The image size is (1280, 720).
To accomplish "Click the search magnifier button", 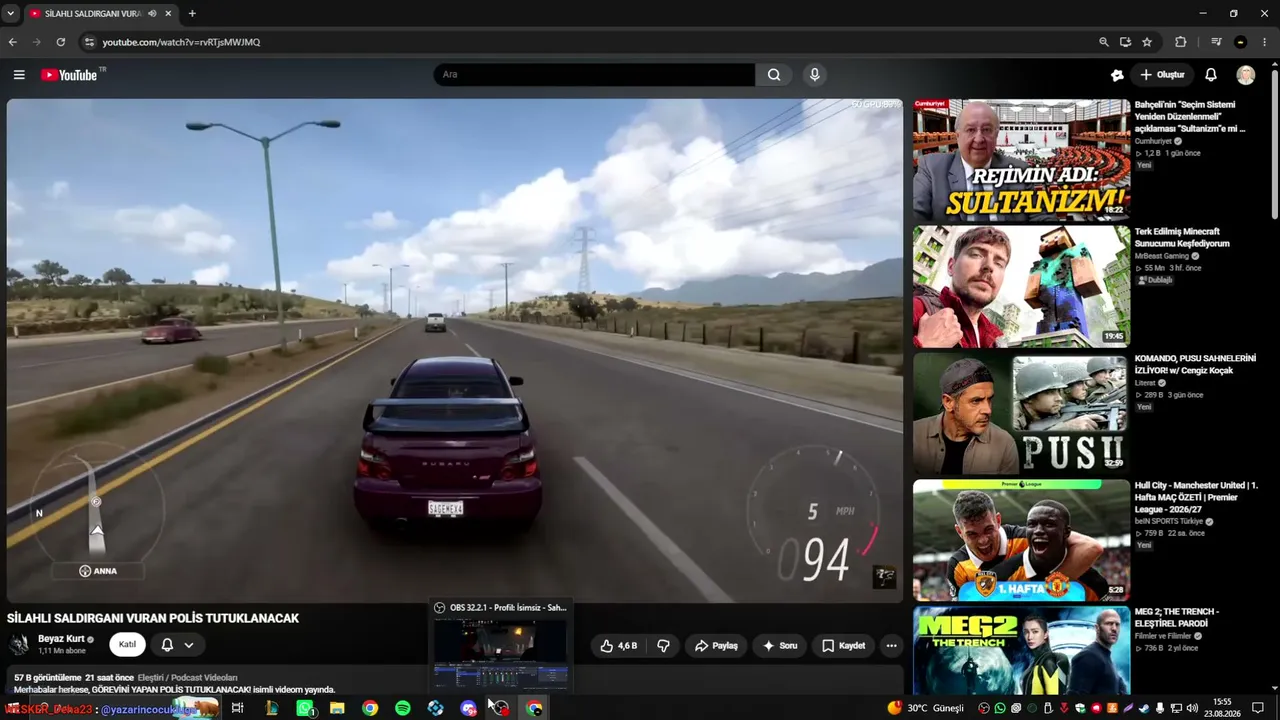I will click(774, 75).
